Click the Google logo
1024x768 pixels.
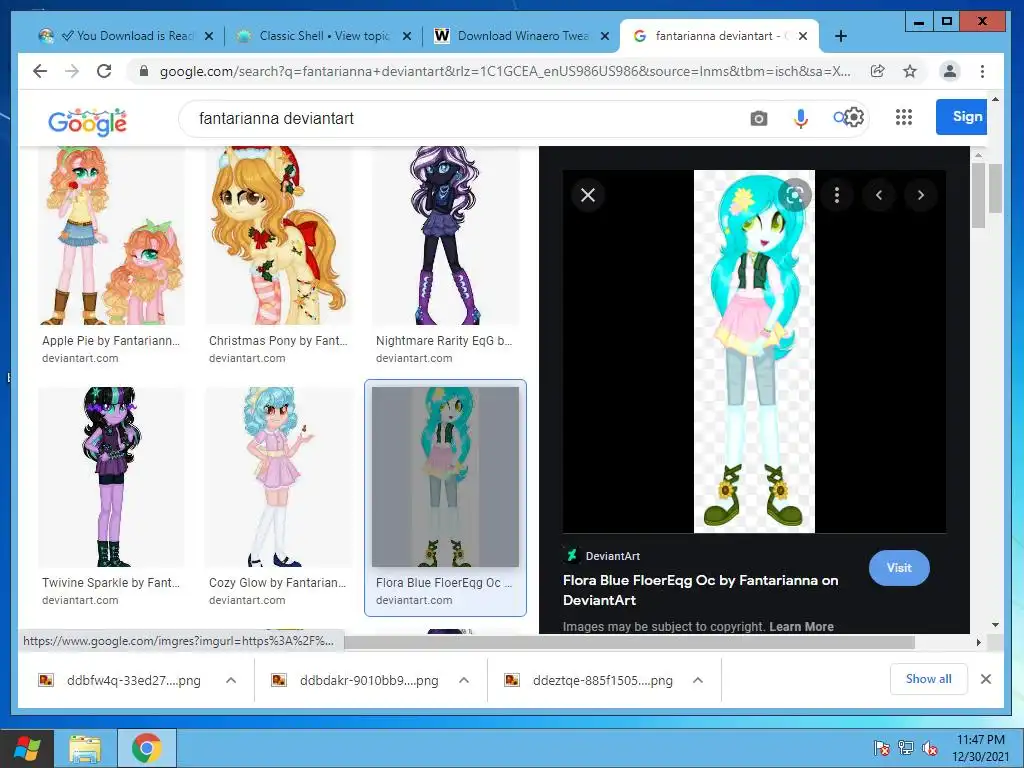tap(87, 122)
